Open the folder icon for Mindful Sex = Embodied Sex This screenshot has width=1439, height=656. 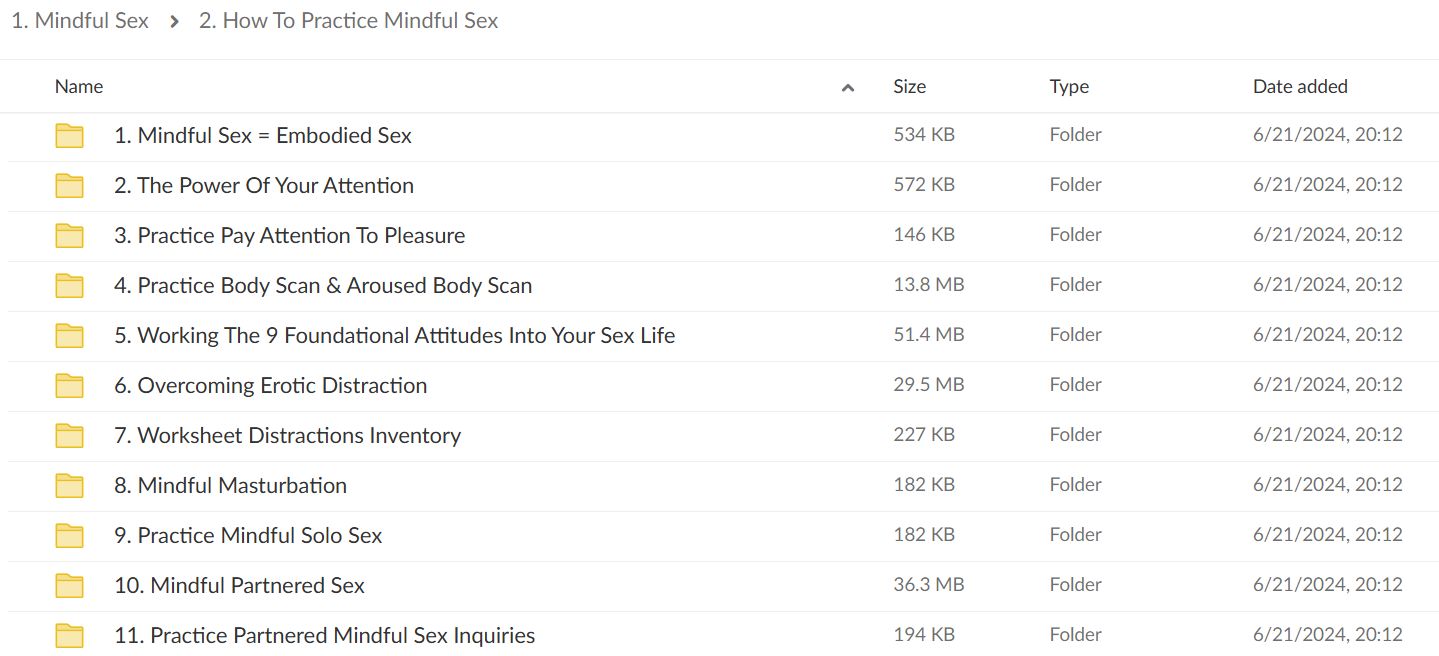(x=69, y=136)
